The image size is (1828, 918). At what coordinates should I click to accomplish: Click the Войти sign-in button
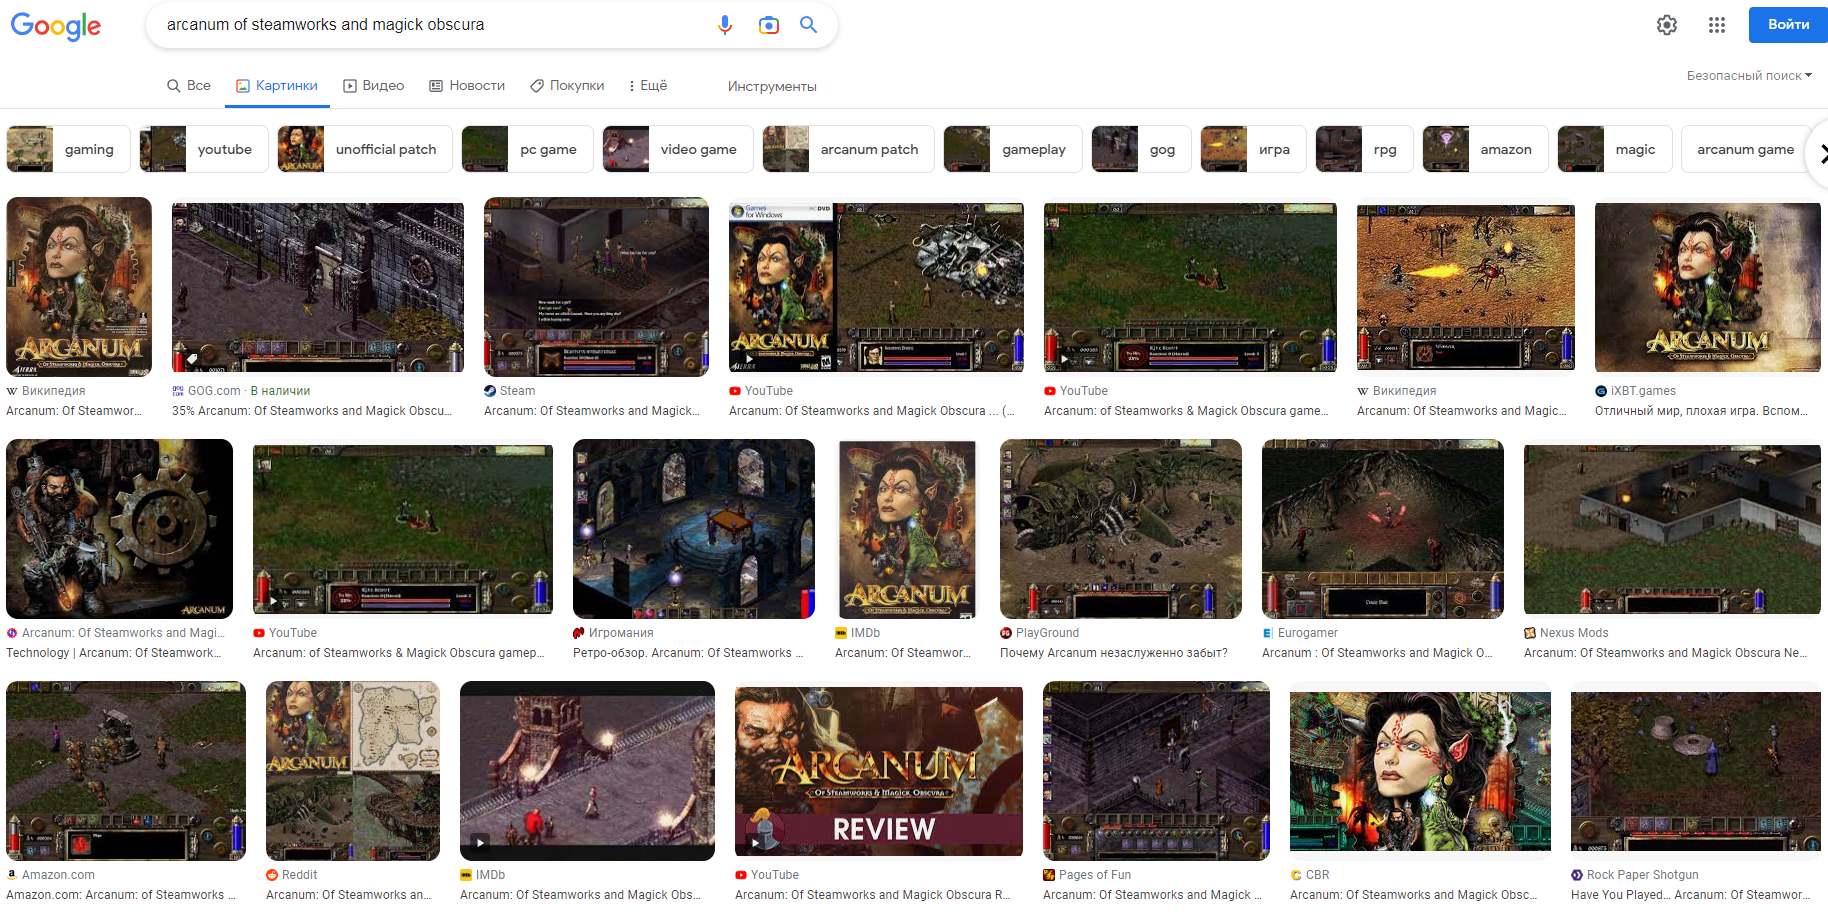(1788, 25)
